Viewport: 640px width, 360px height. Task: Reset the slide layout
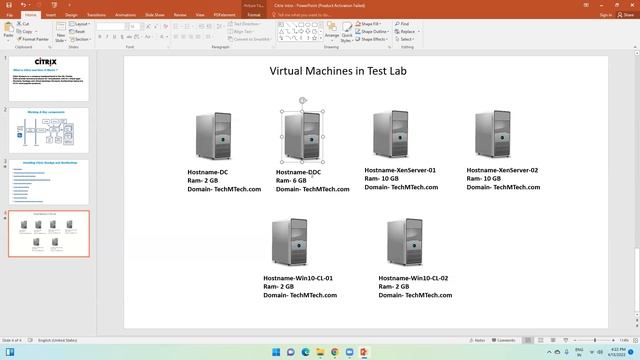click(77, 31)
